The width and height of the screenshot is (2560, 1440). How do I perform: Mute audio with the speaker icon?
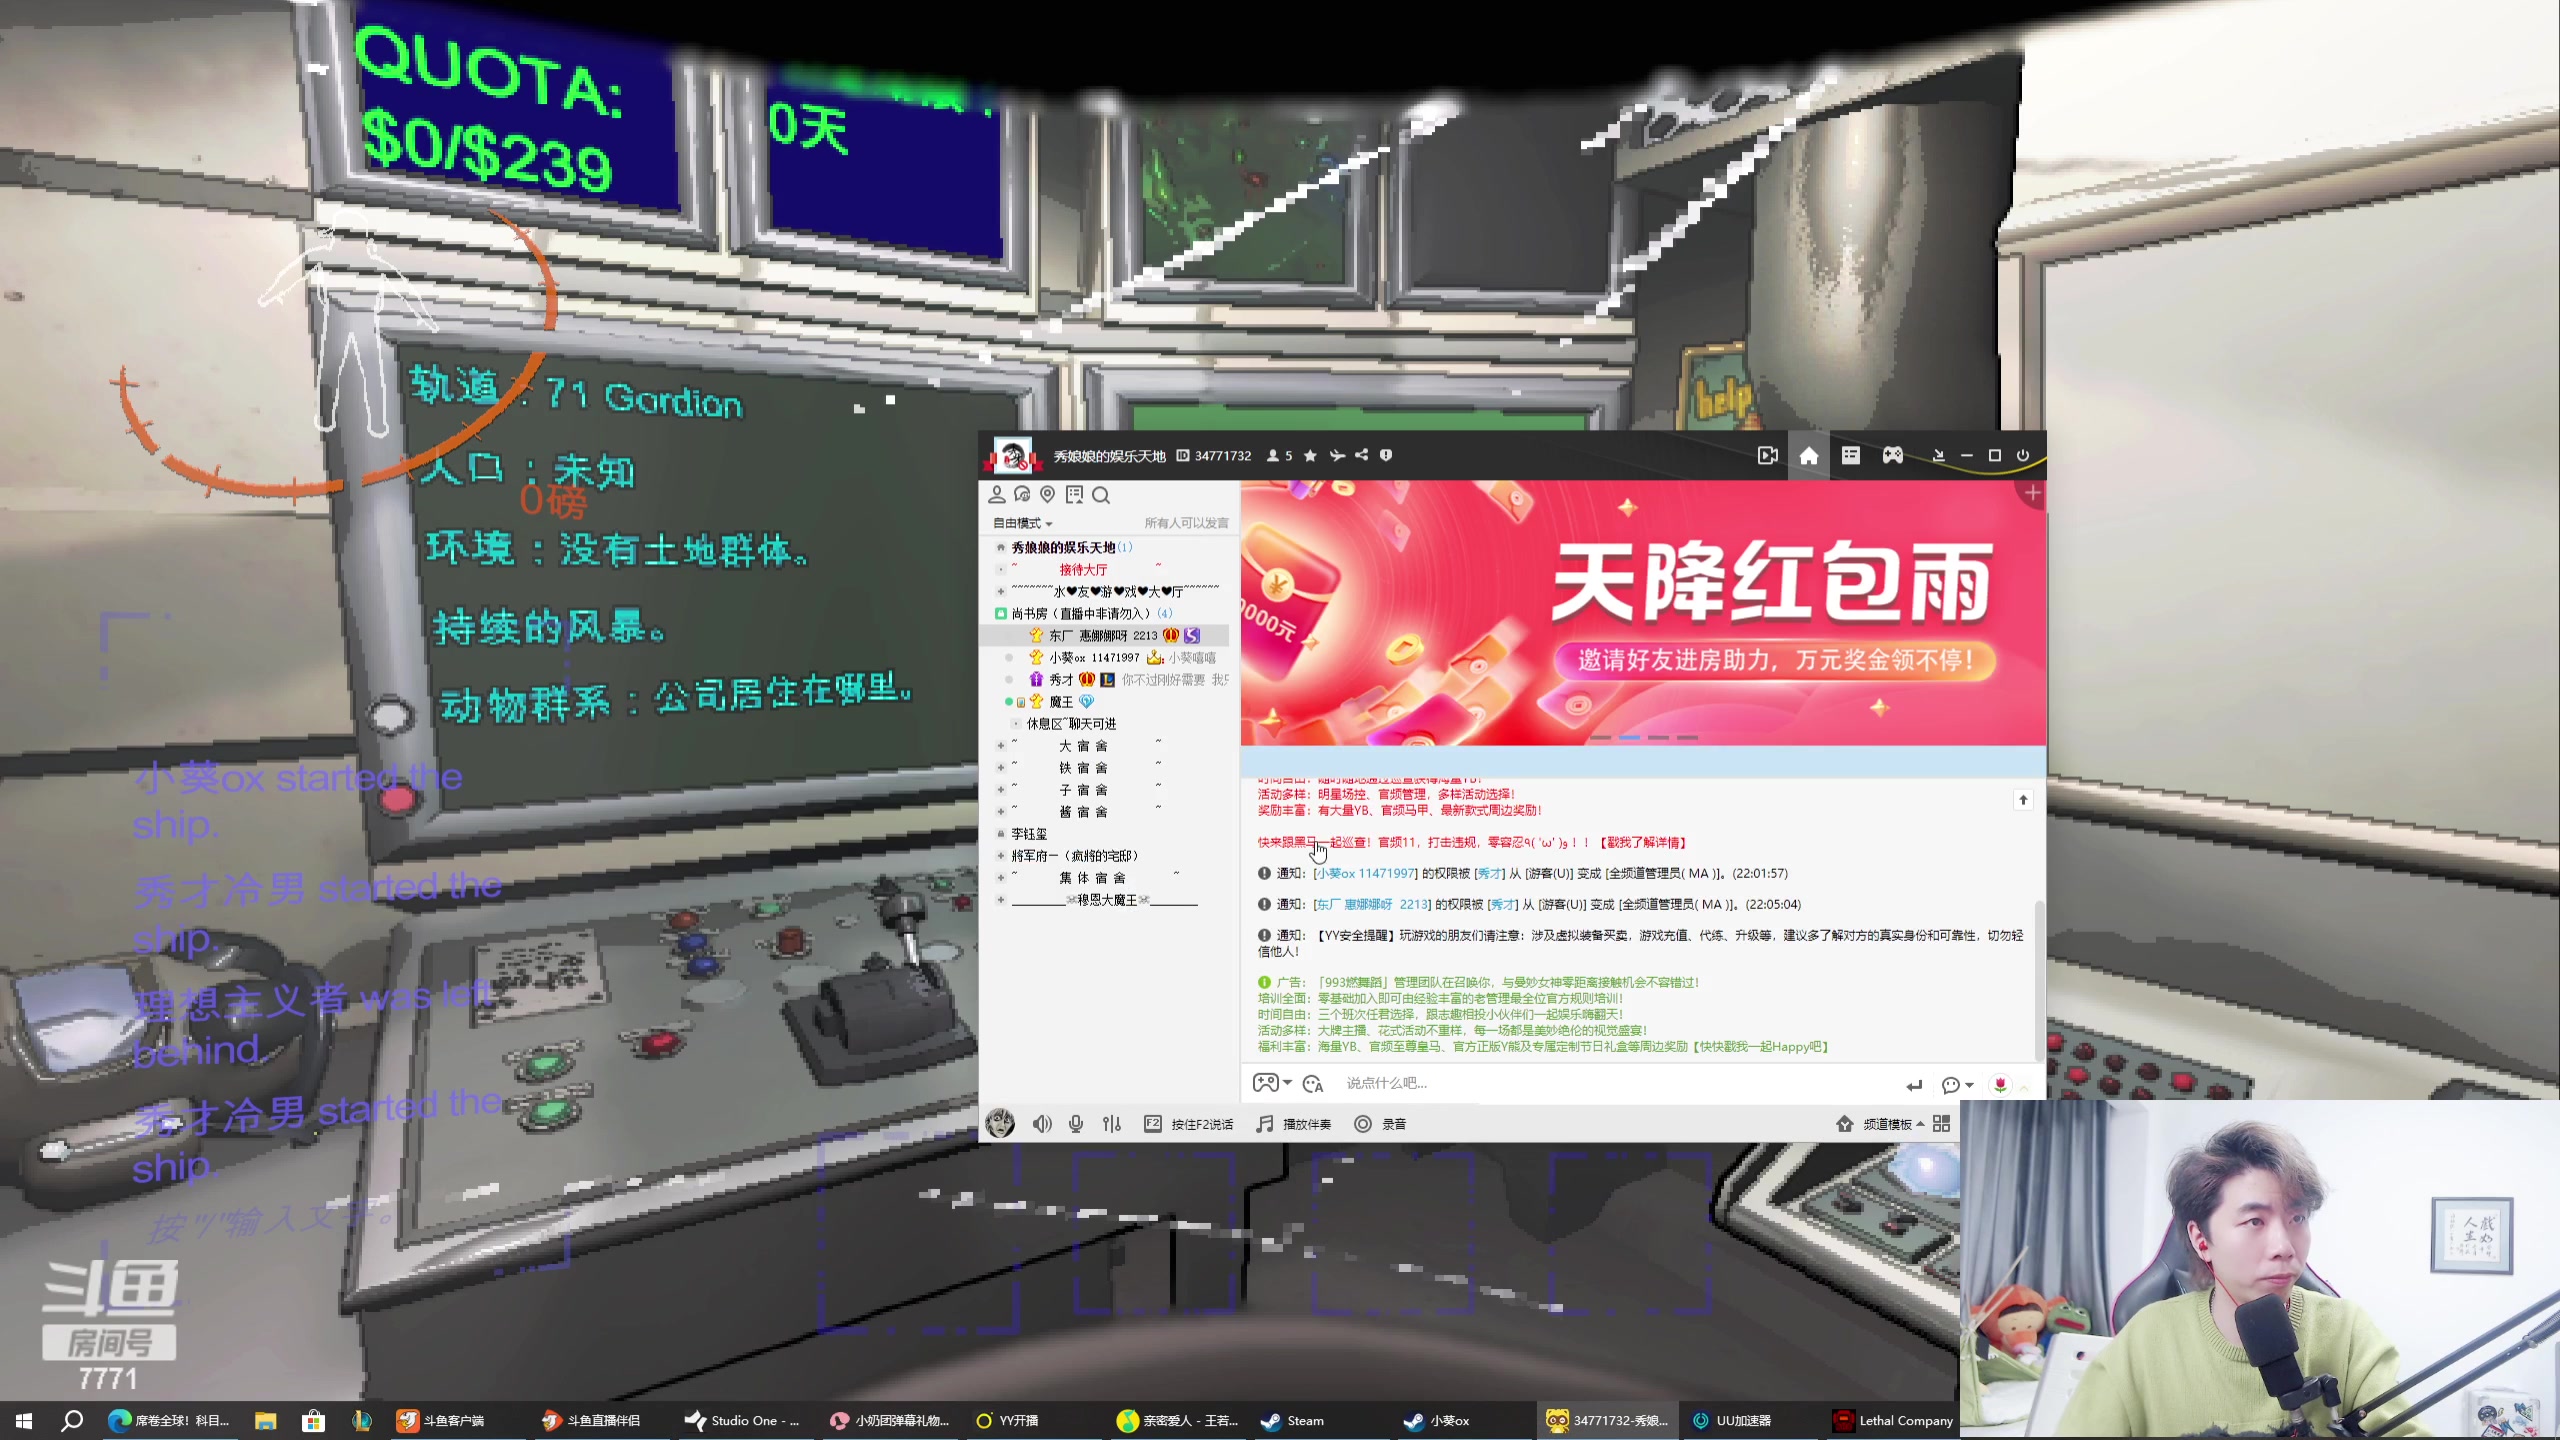click(1041, 1124)
